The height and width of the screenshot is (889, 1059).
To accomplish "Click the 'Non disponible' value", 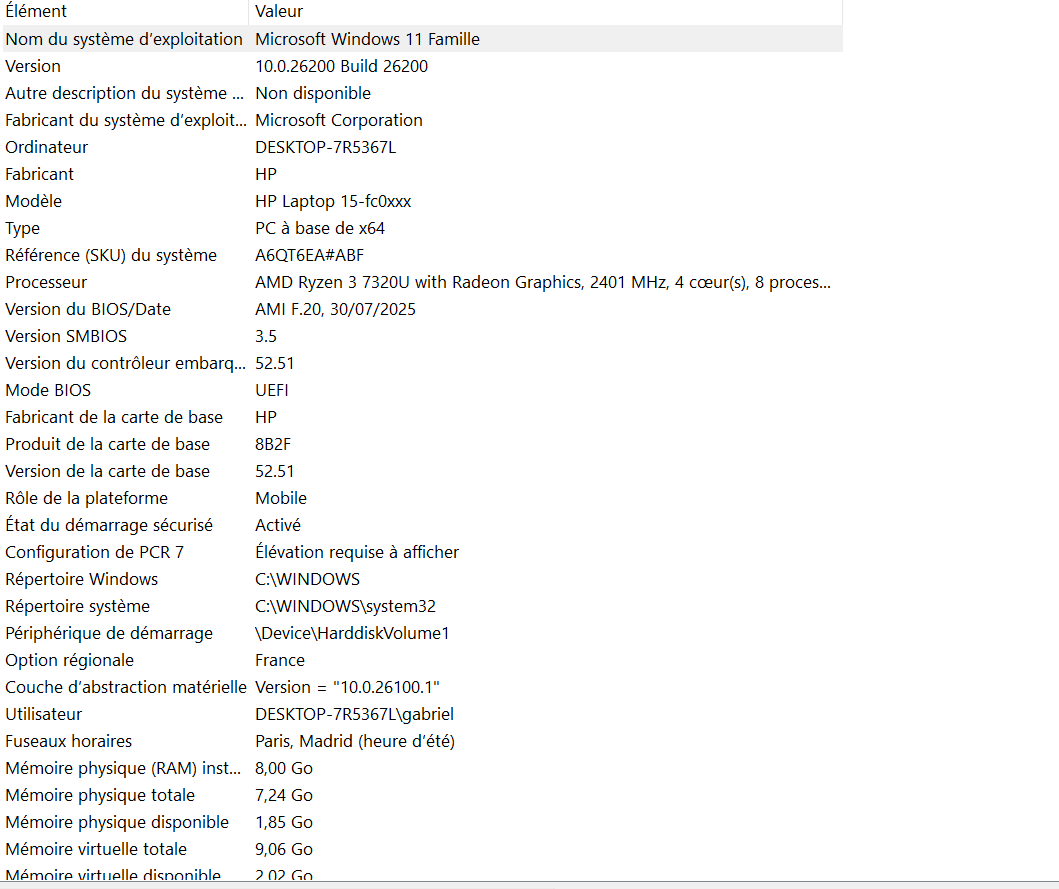I will pyautogui.click(x=313, y=93).
